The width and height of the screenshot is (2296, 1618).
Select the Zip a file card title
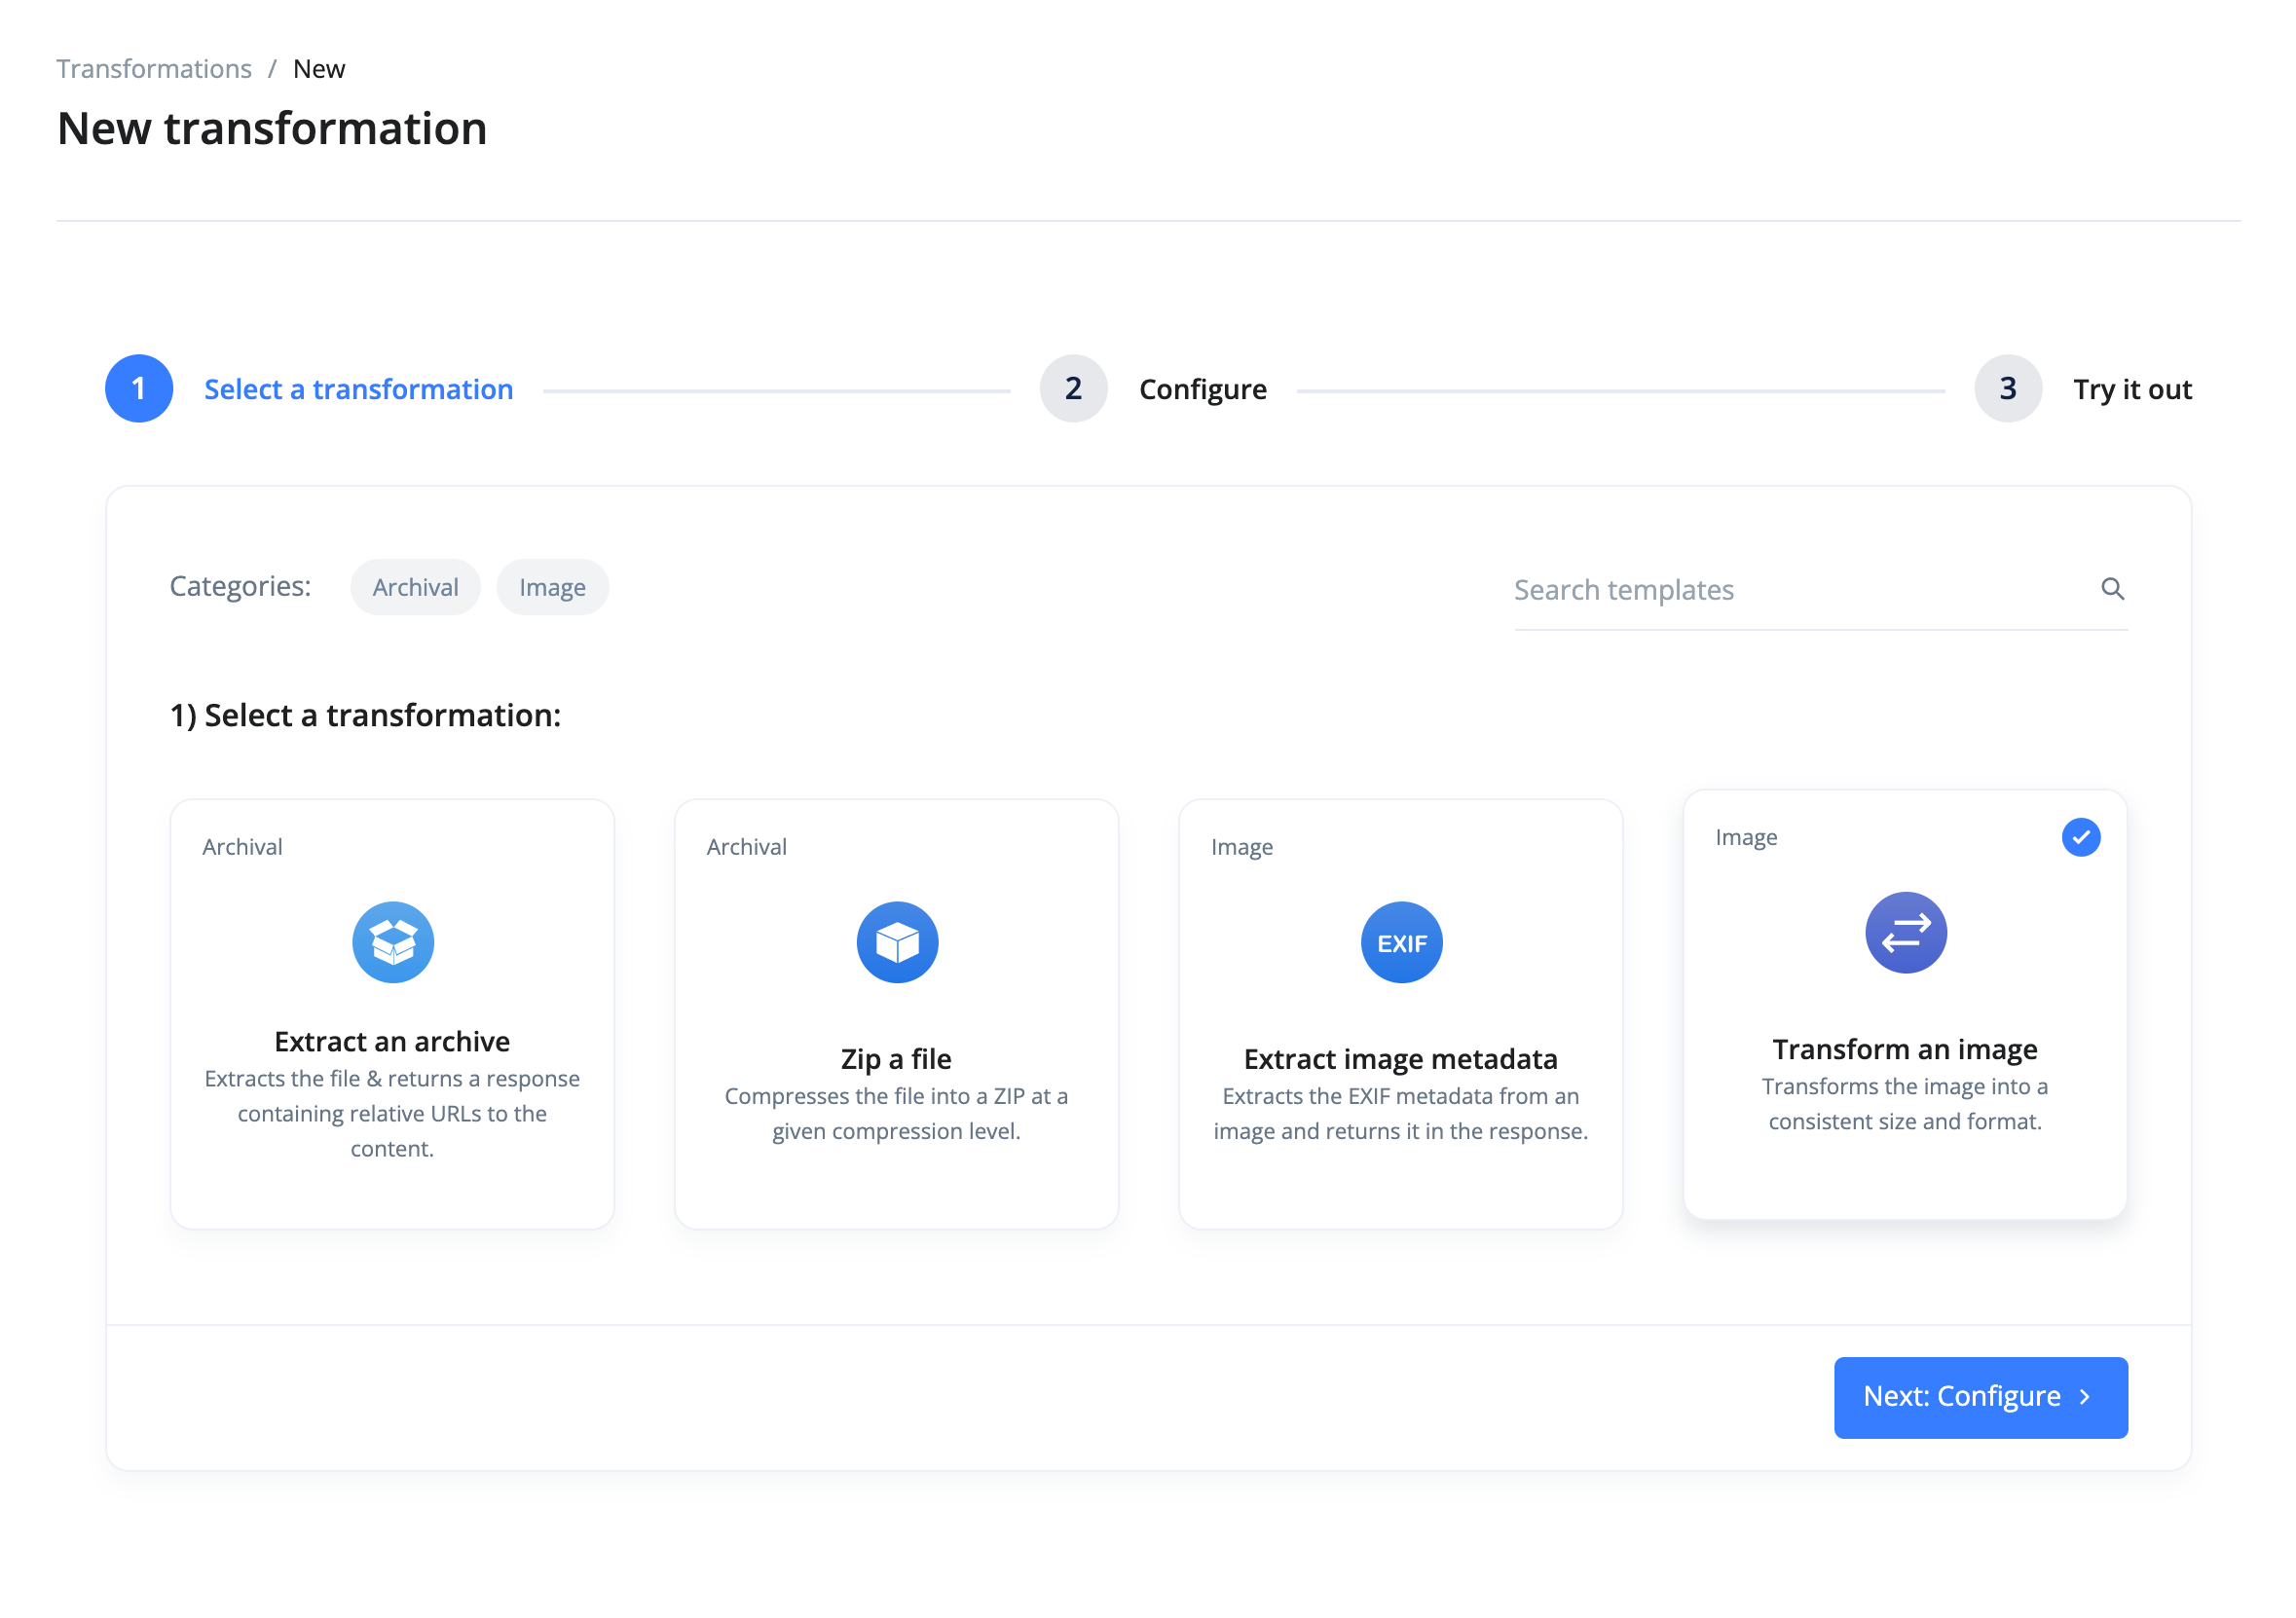click(x=896, y=1058)
